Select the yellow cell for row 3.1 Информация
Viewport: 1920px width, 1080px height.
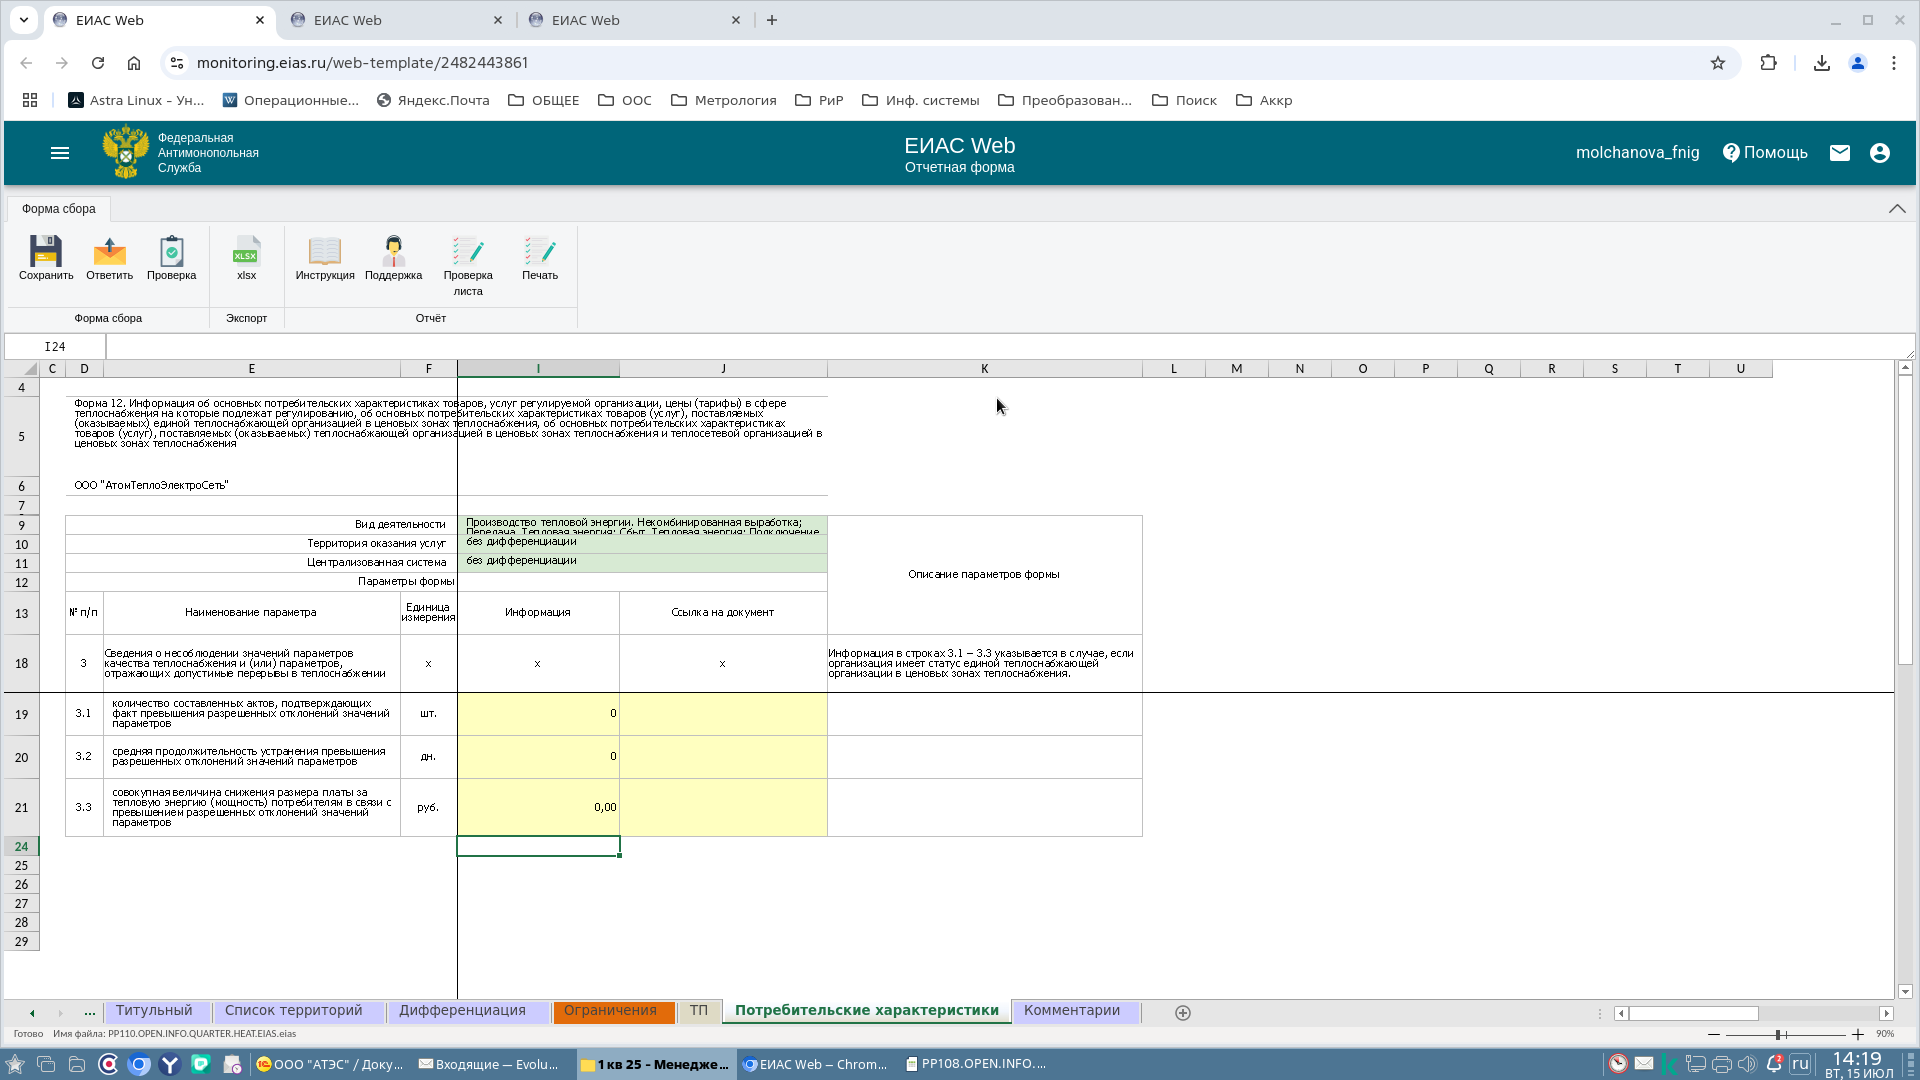pos(538,714)
